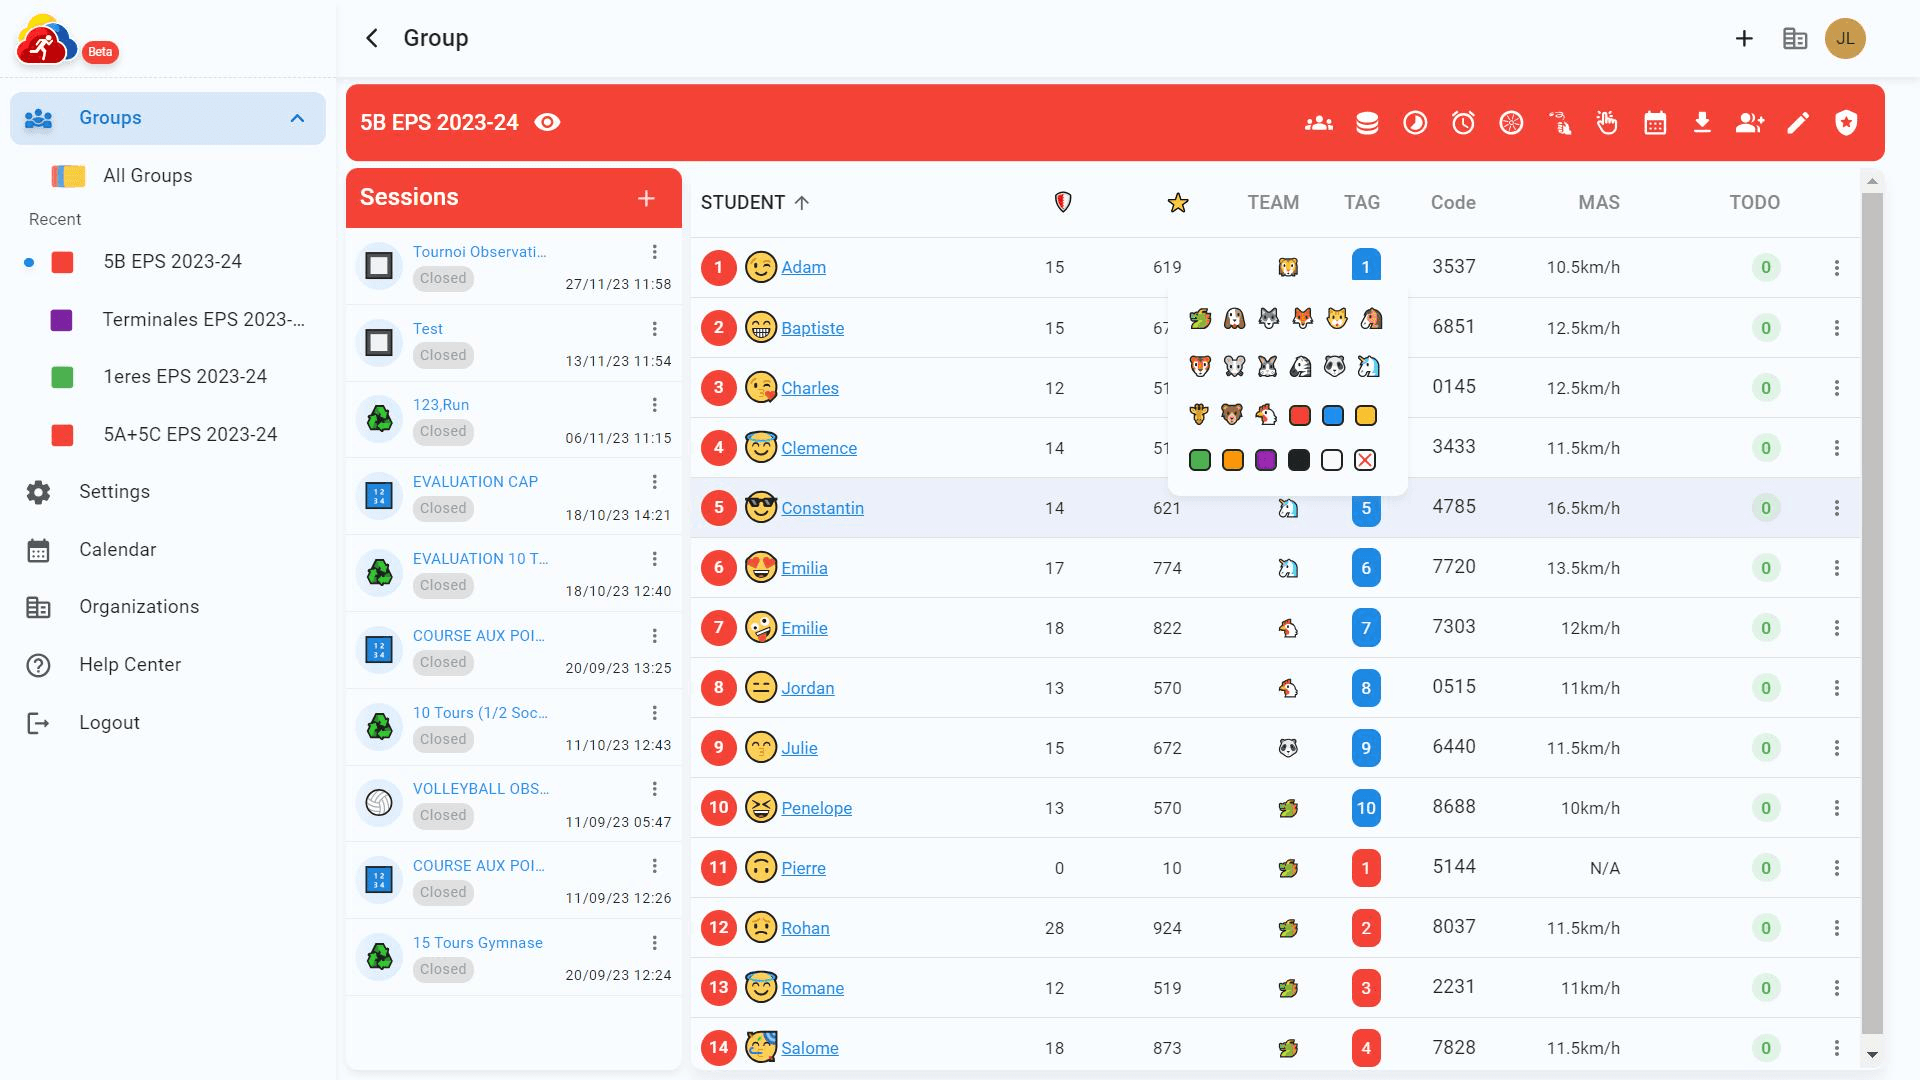The height and width of the screenshot is (1080, 1920).
Task: Remove team with the red X swatch
Action: coord(1365,460)
